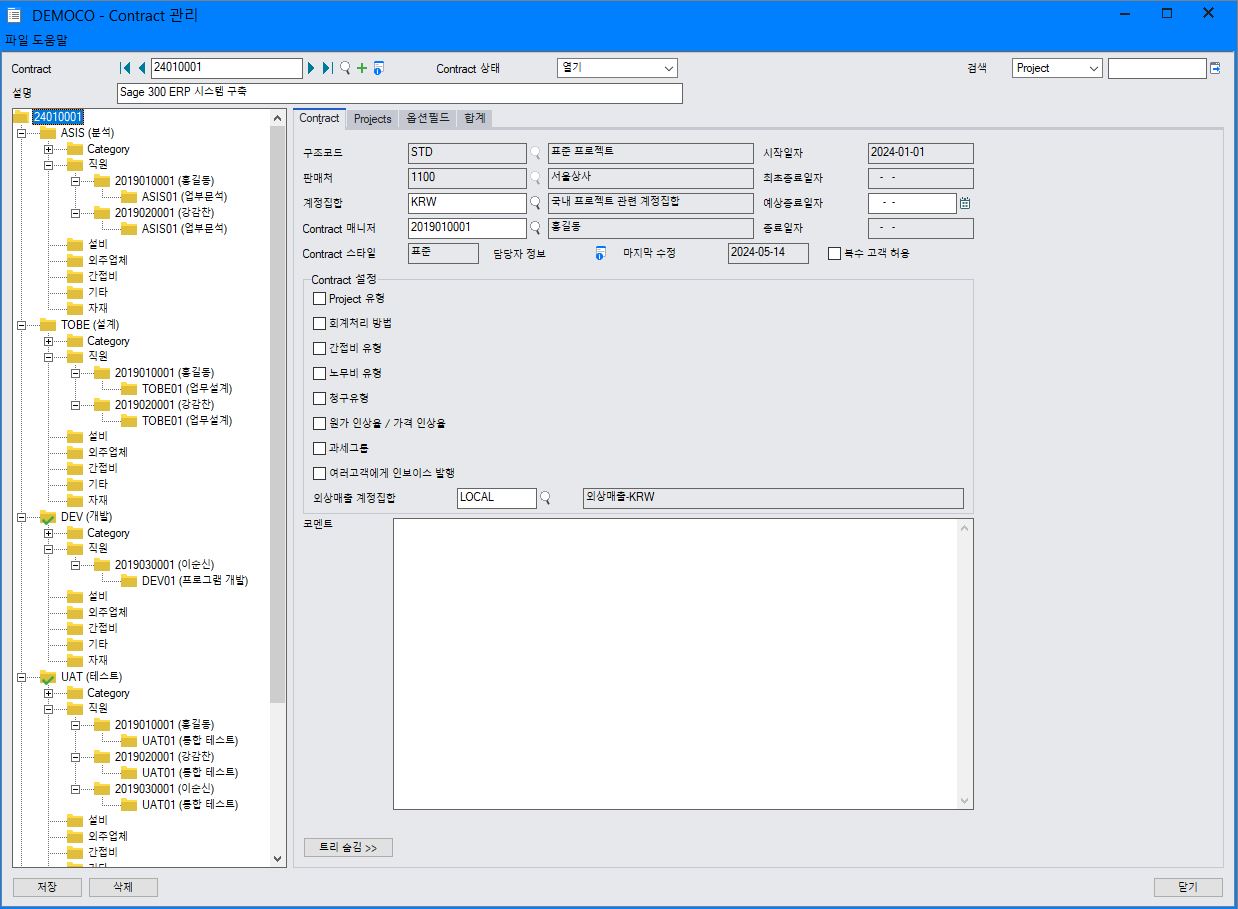
Task: Click the 담당자 정보 info icon
Action: pyautogui.click(x=600, y=254)
